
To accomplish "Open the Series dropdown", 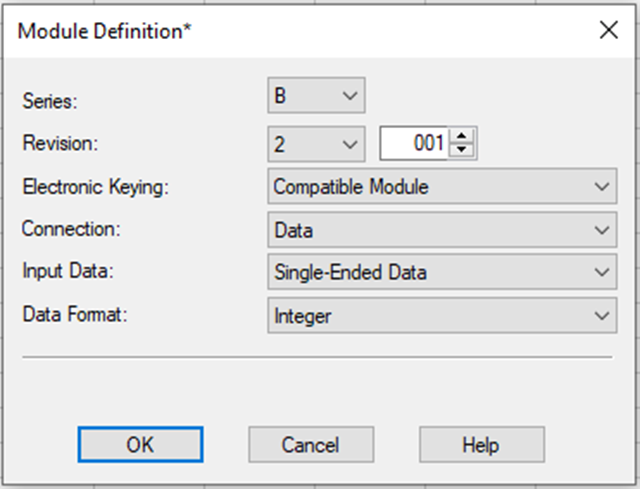I will pyautogui.click(x=316, y=95).
